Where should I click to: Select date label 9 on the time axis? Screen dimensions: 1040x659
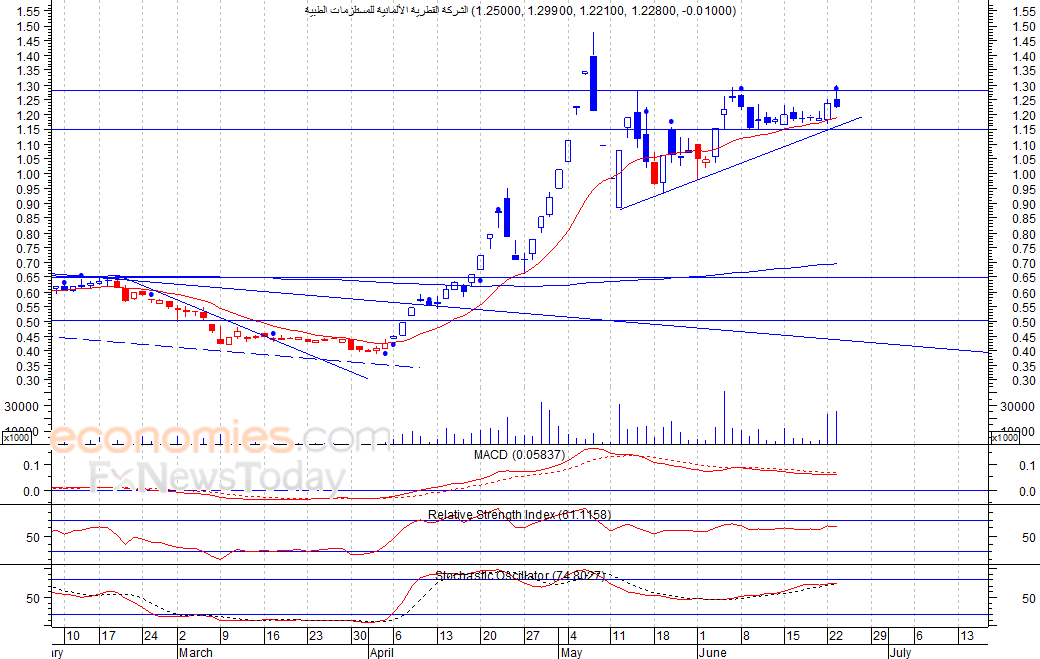coord(226,636)
